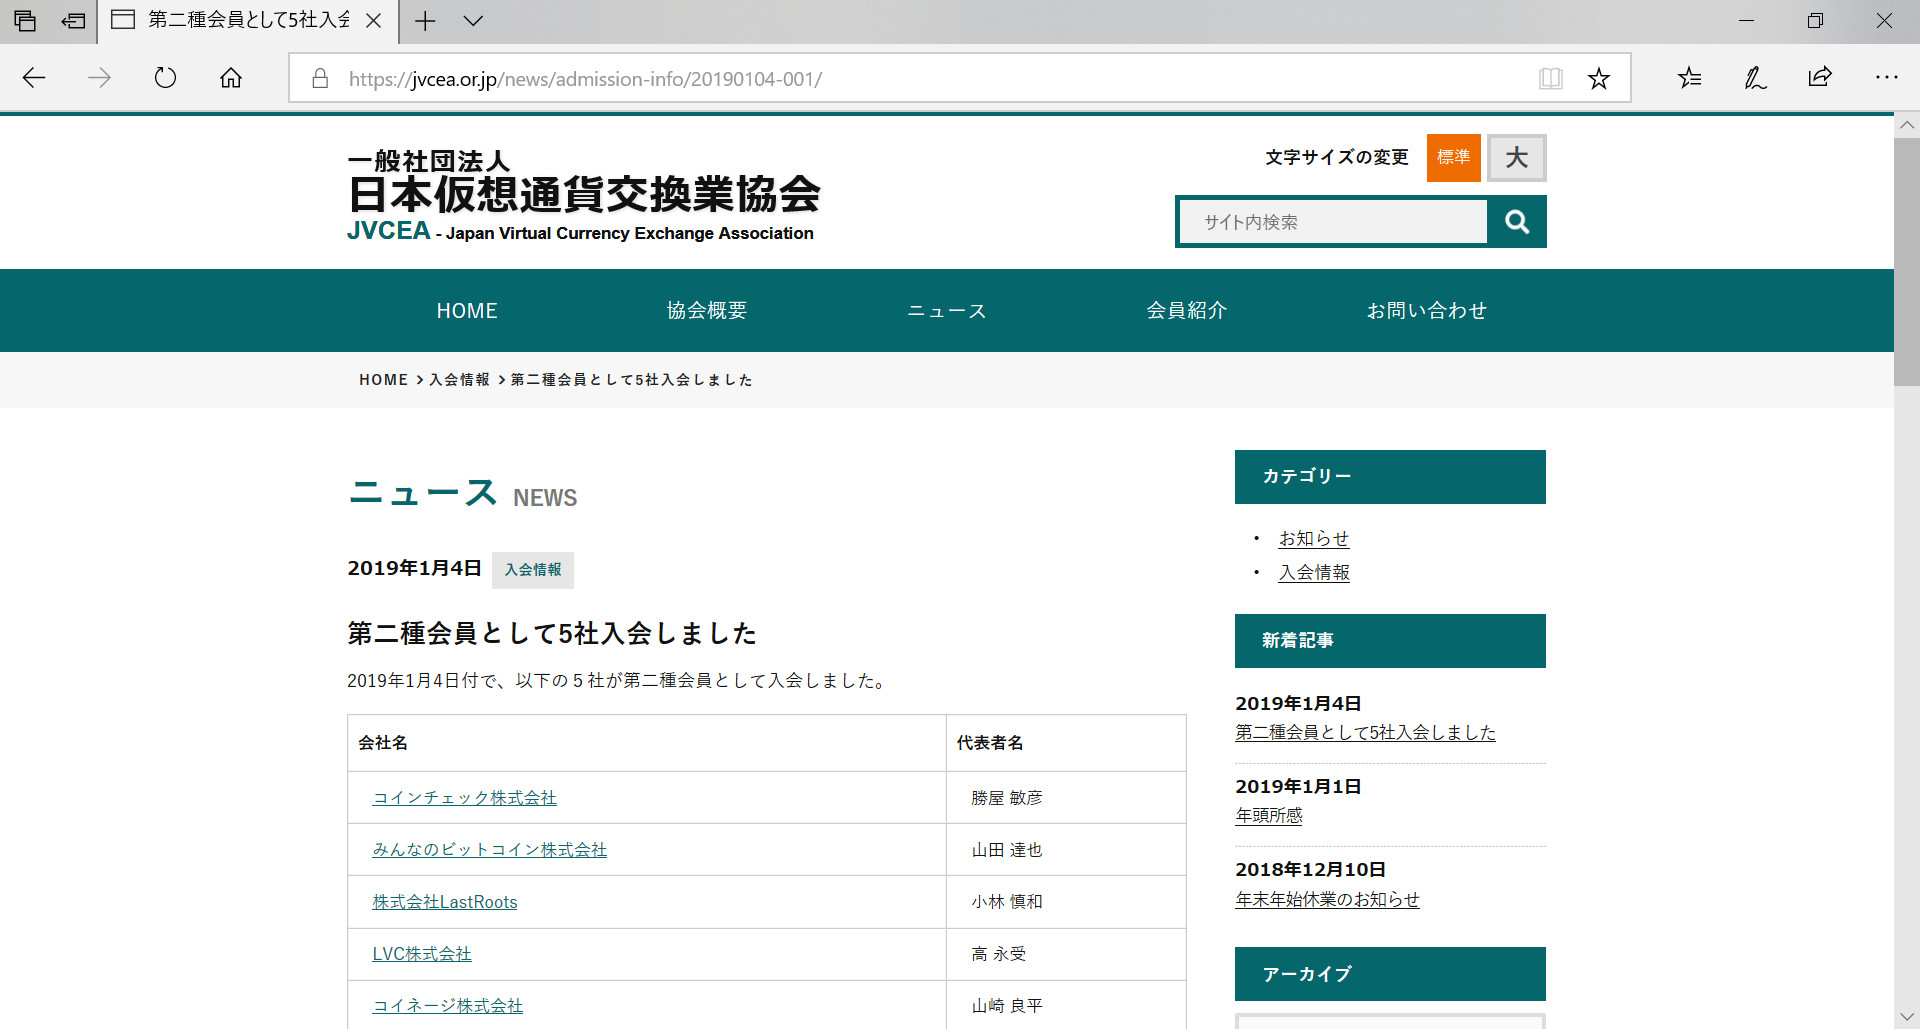Click 入会情報 in the breadcrumb
The image size is (1920, 1029).
point(460,380)
